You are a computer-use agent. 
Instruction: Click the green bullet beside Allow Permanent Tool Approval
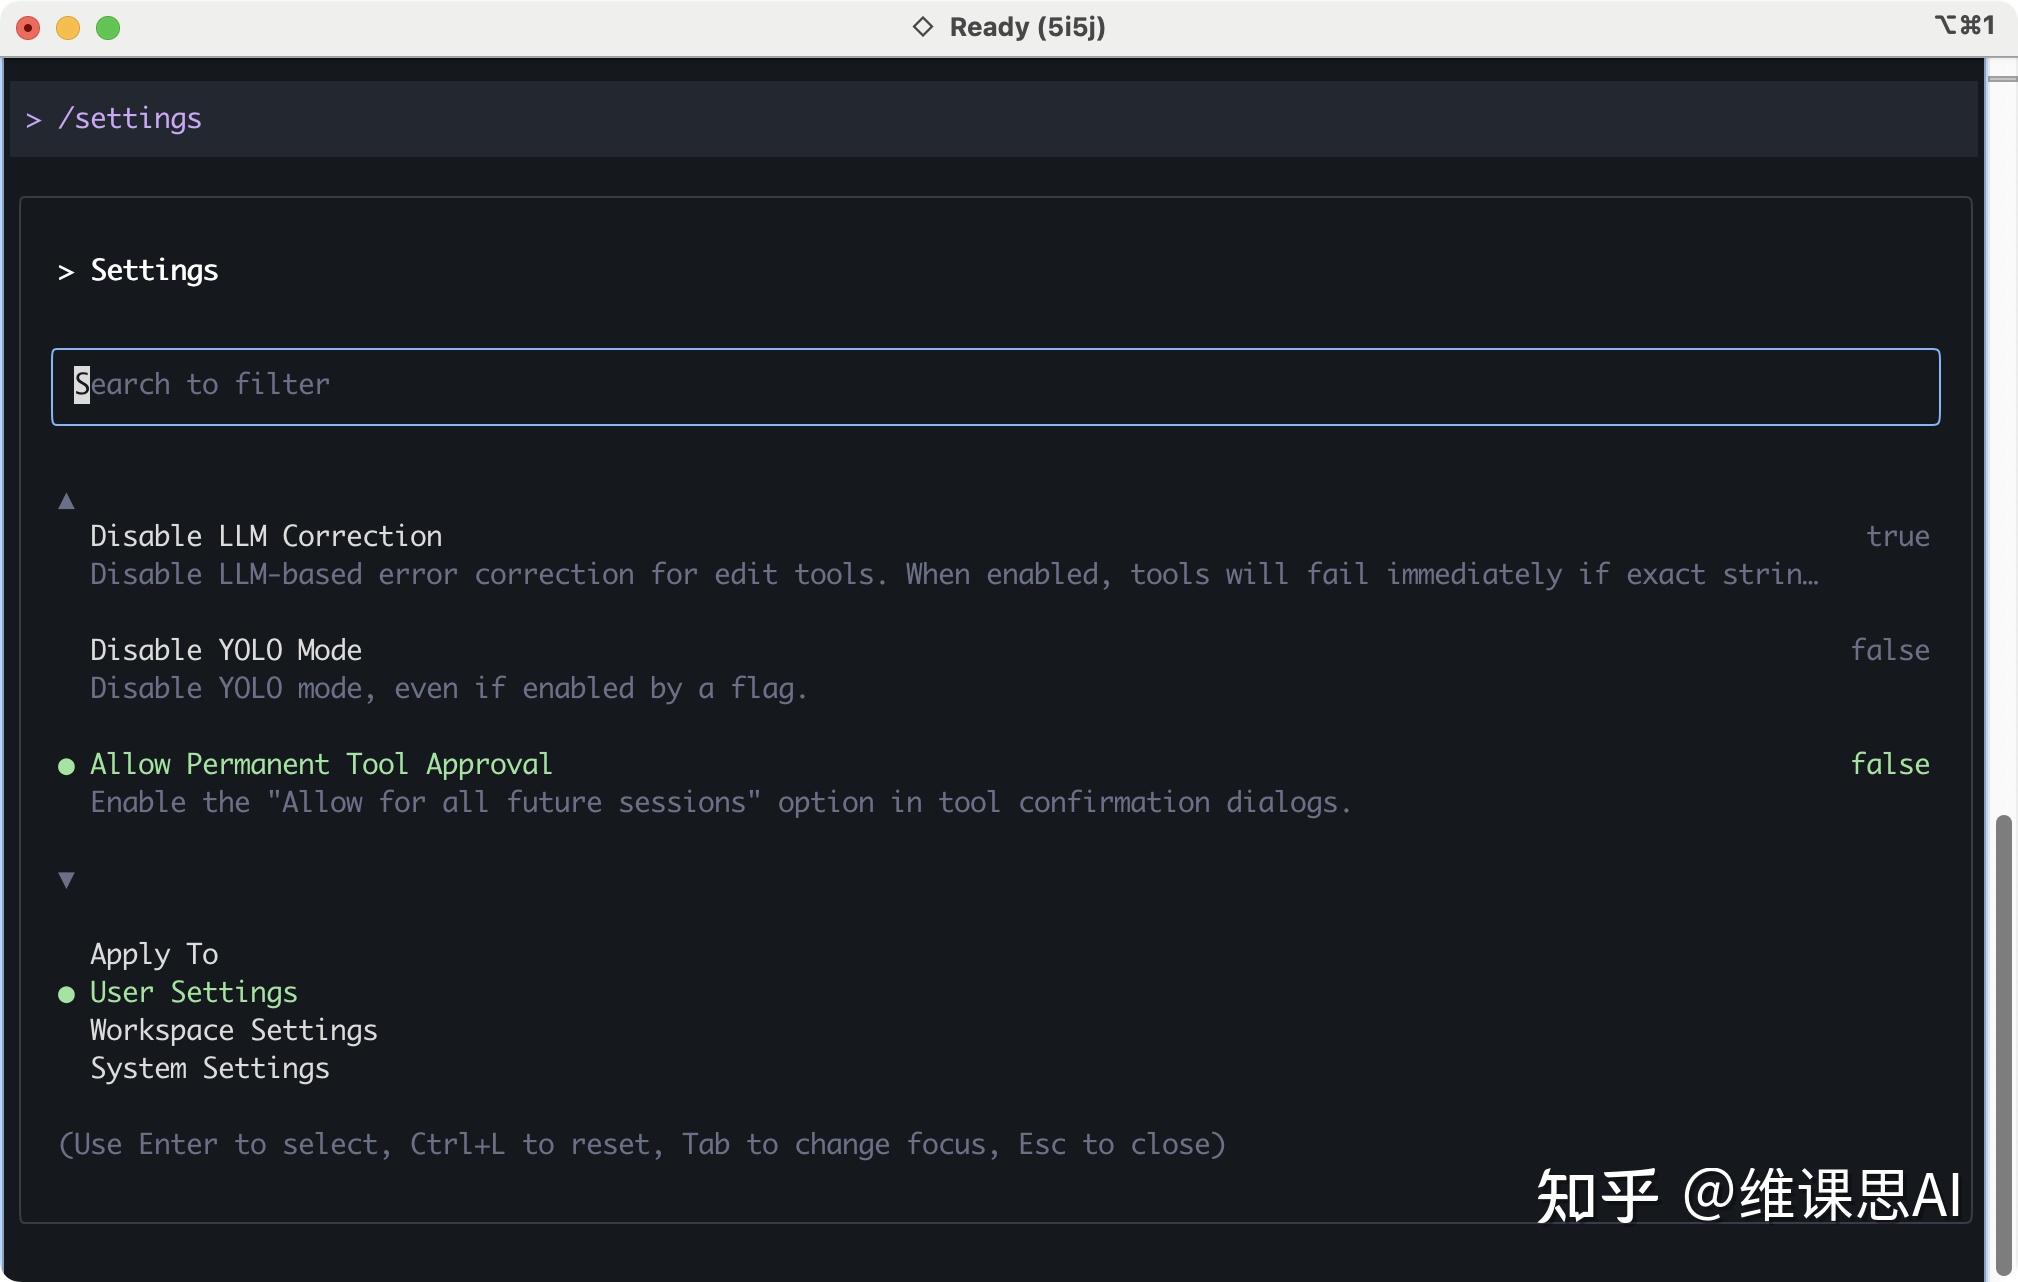pyautogui.click(x=66, y=766)
